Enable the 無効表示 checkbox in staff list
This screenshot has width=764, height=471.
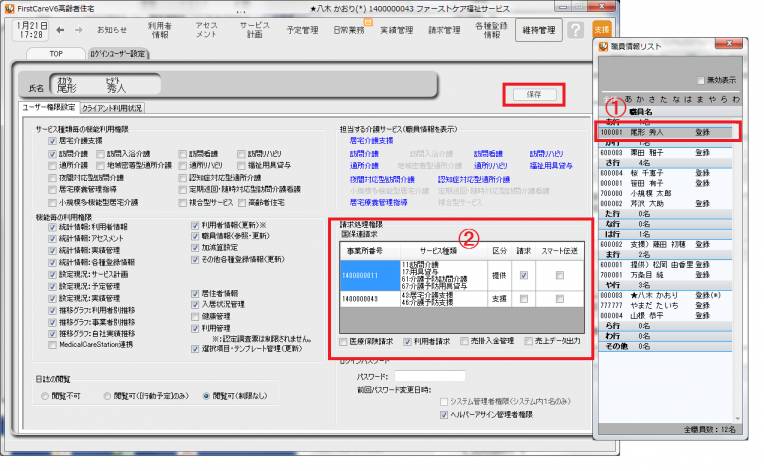pos(699,79)
